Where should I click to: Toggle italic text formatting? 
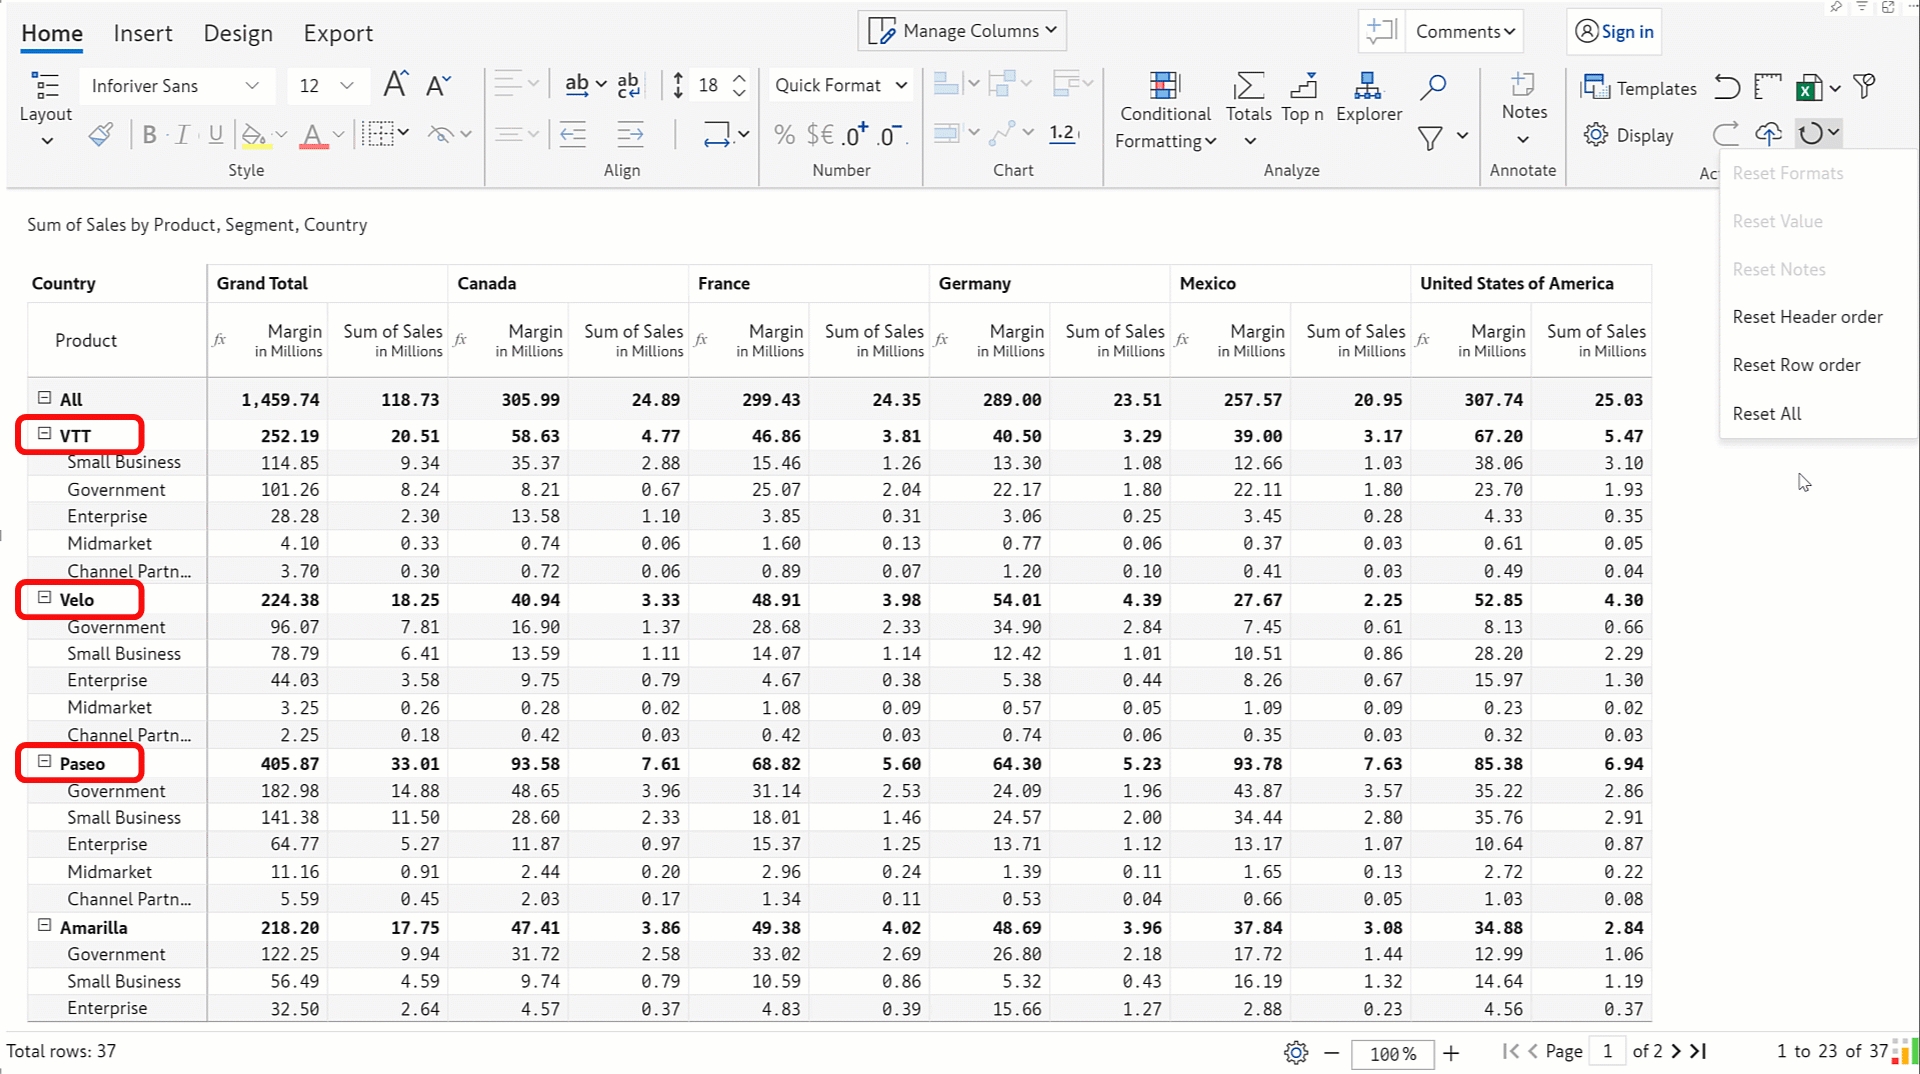182,135
